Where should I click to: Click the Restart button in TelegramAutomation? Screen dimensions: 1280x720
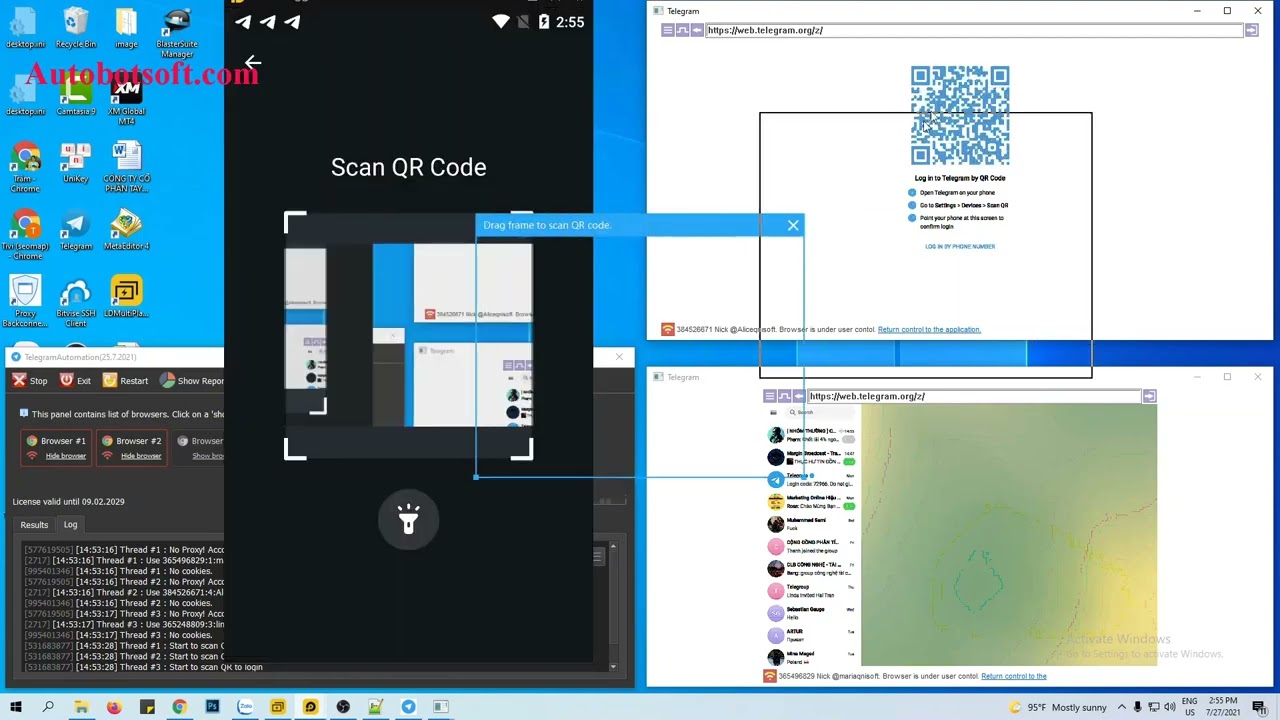click(125, 380)
